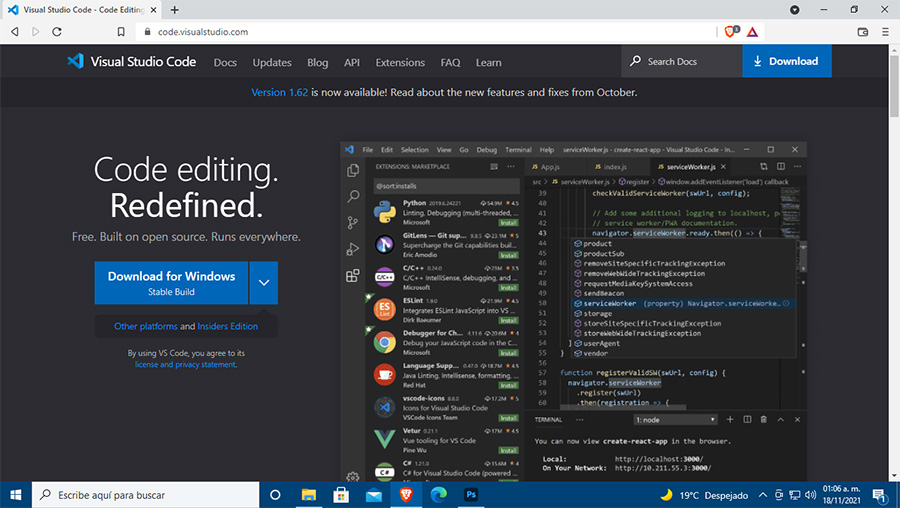Click the Run and Debug icon

click(353, 249)
